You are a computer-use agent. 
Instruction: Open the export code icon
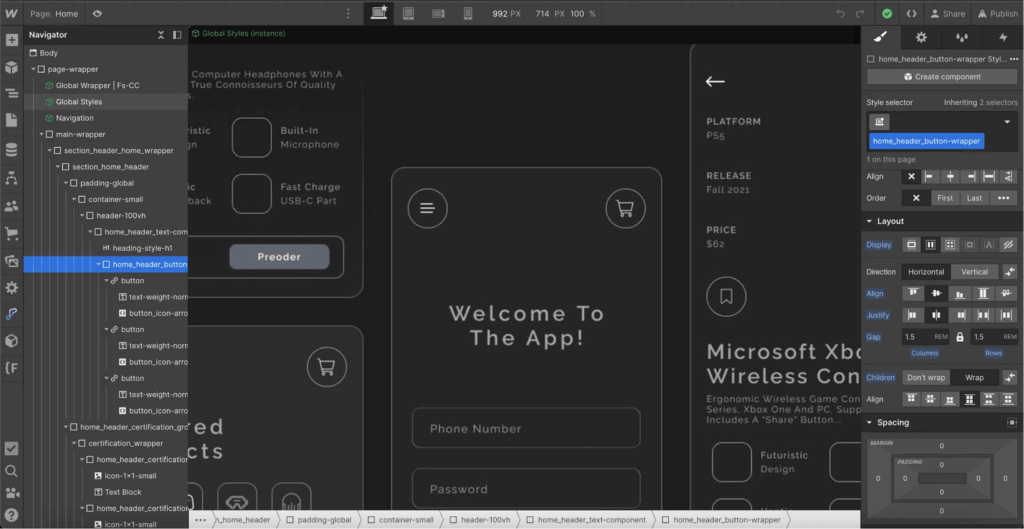click(x=911, y=13)
